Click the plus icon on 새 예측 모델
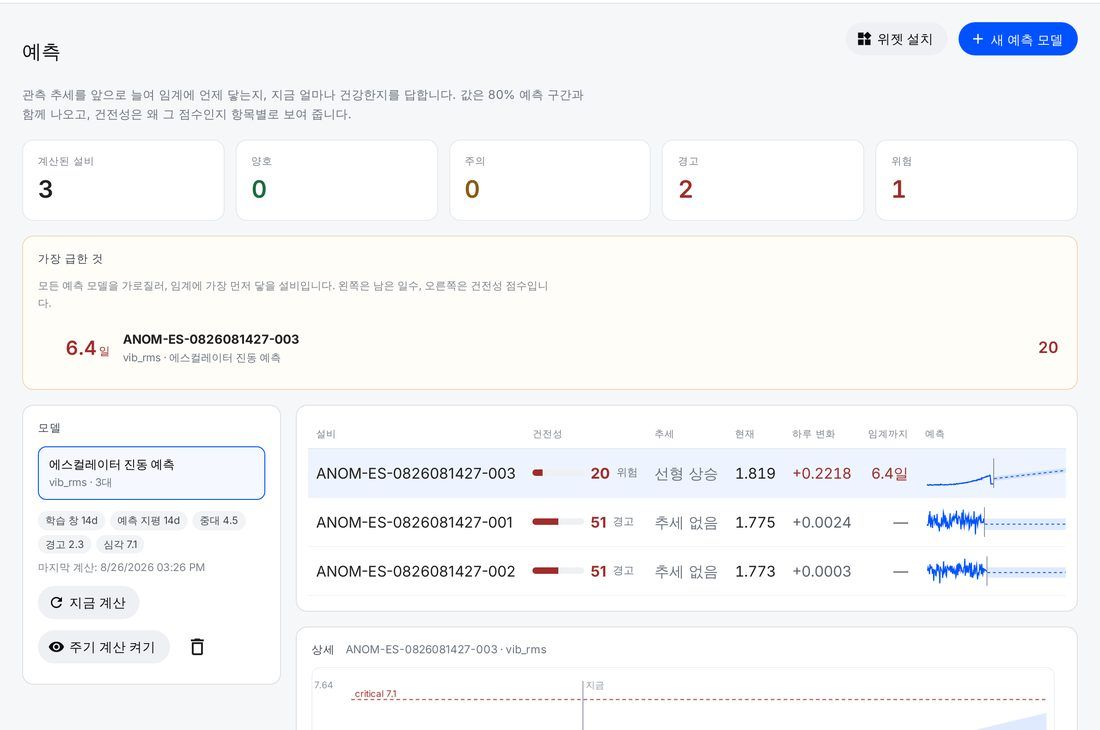This screenshot has width=1100, height=730. pyautogui.click(x=977, y=39)
